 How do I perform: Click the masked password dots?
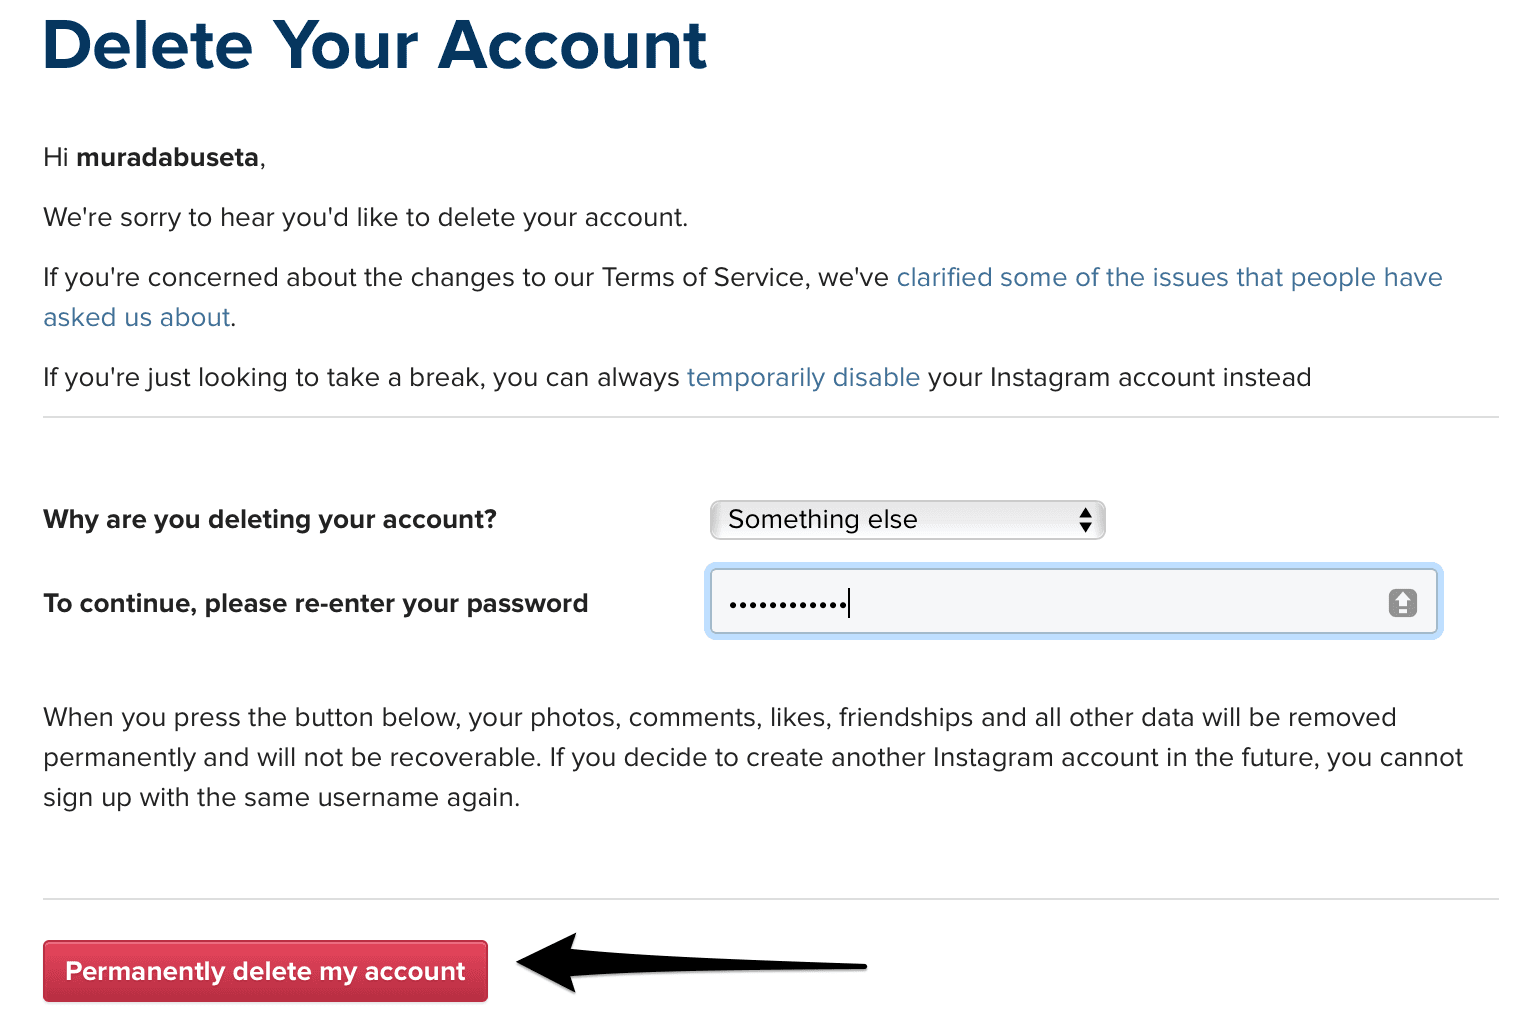pyautogui.click(x=787, y=604)
